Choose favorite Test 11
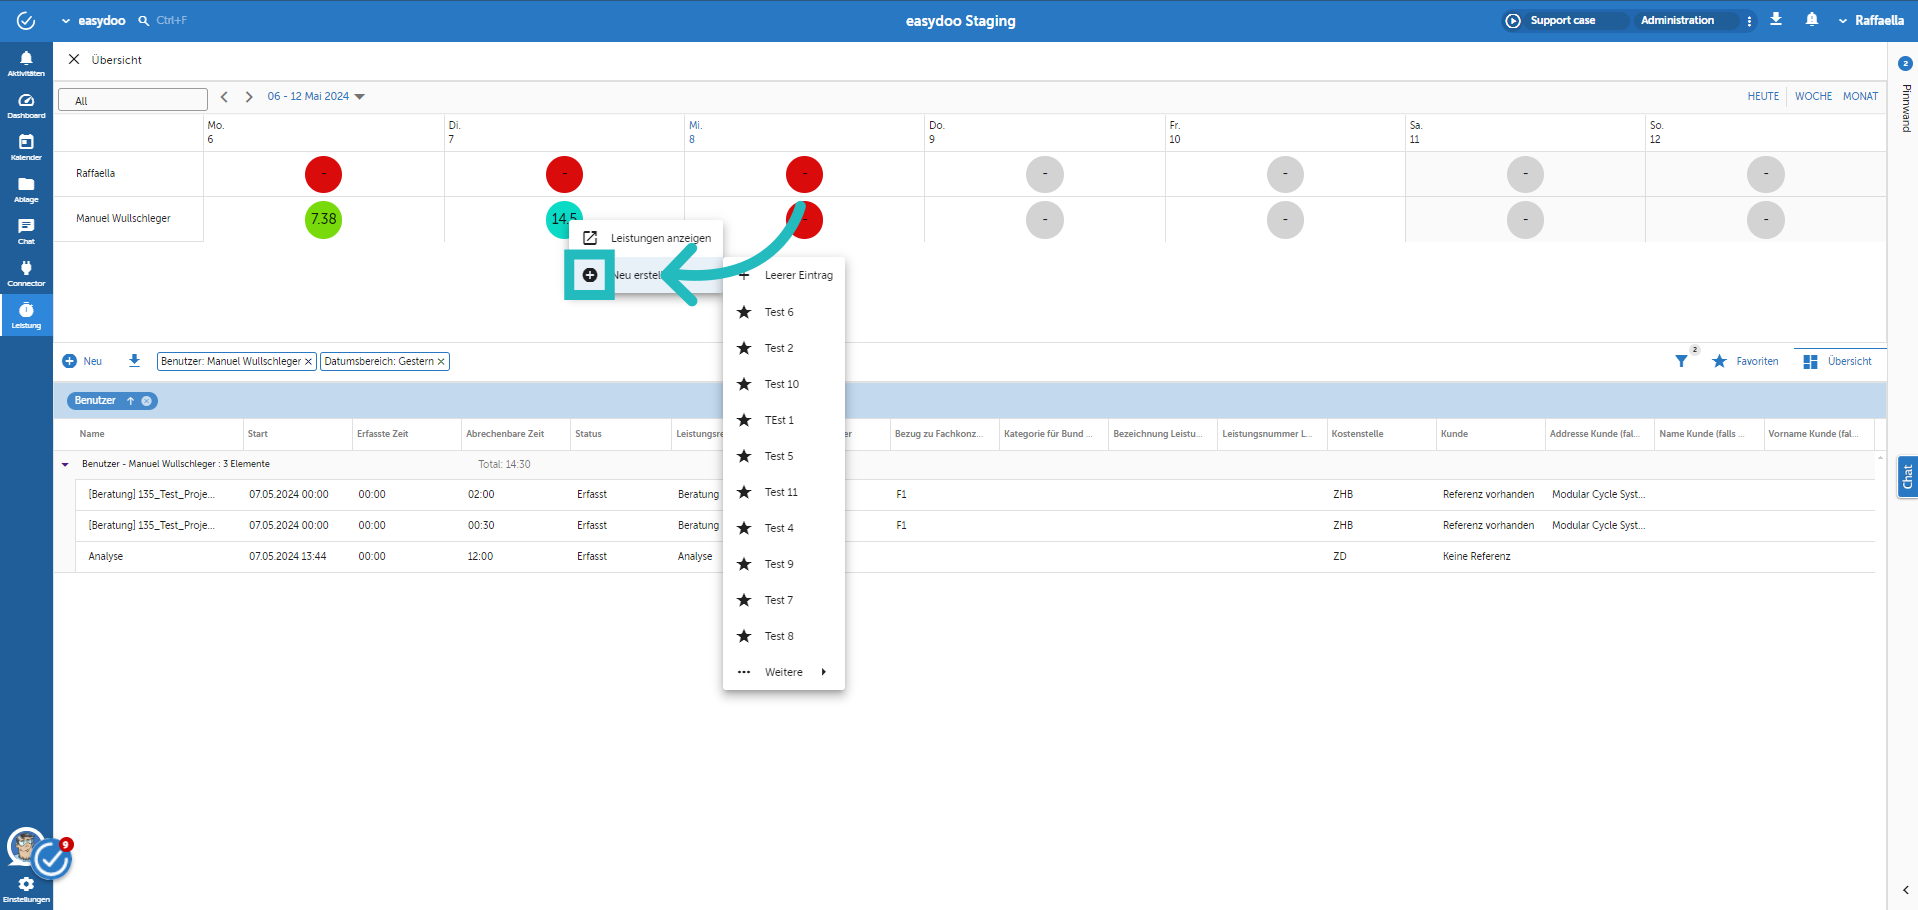1918x910 pixels. click(x=784, y=492)
